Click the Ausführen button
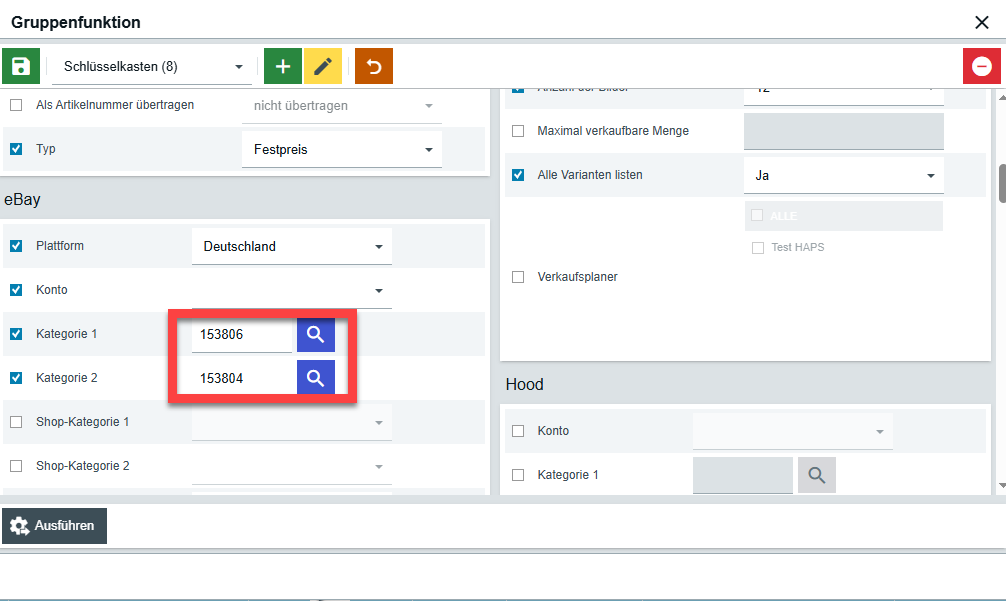Screen dimensions: 1006x601 click(x=55, y=526)
